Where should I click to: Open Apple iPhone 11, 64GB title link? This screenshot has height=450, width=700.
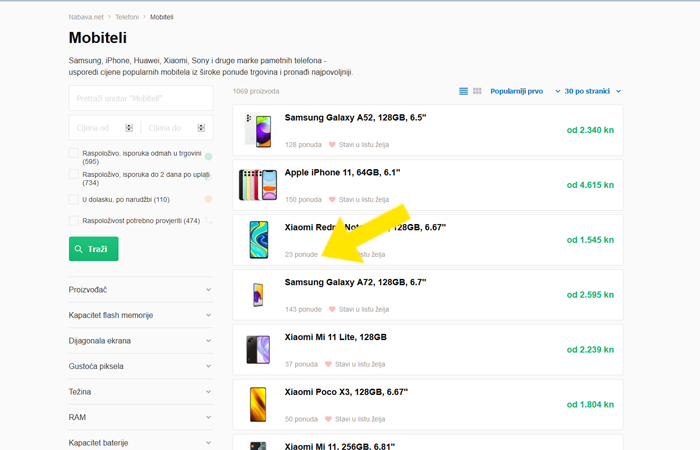pos(342,172)
